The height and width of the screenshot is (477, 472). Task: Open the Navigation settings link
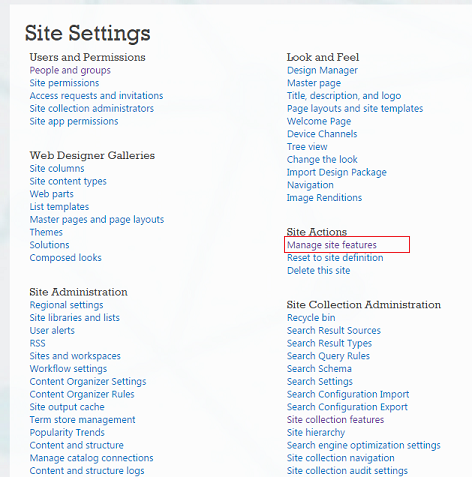[x=310, y=185]
